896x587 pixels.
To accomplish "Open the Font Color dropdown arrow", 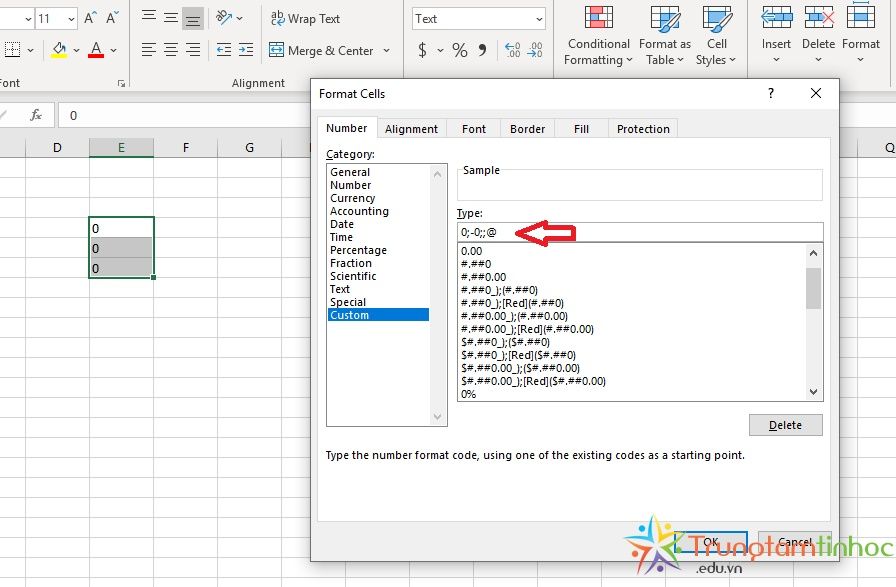I will coord(114,50).
